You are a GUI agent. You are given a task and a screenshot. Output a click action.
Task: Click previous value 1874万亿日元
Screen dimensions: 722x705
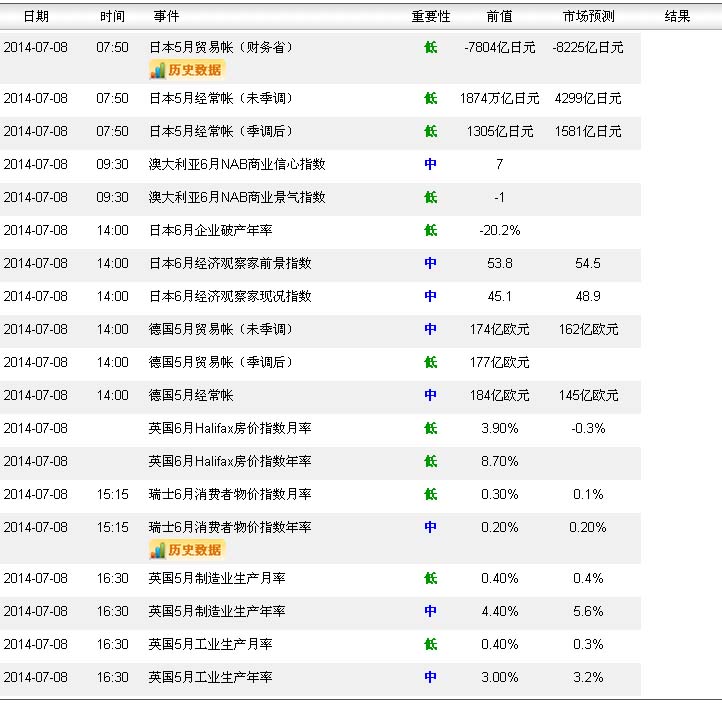(500, 98)
